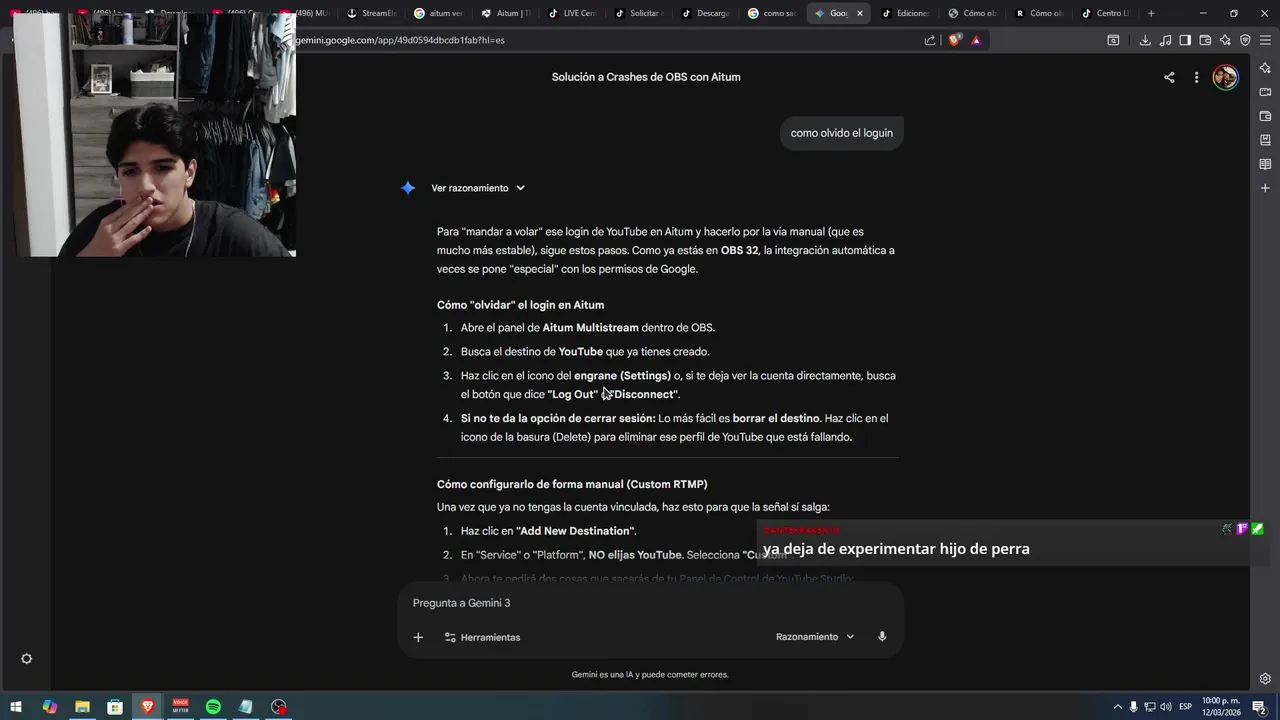This screenshot has height=720, width=1280.
Task: Click conversation title 'Solución a Crashes de OBS con Aitum'
Action: [x=646, y=77]
